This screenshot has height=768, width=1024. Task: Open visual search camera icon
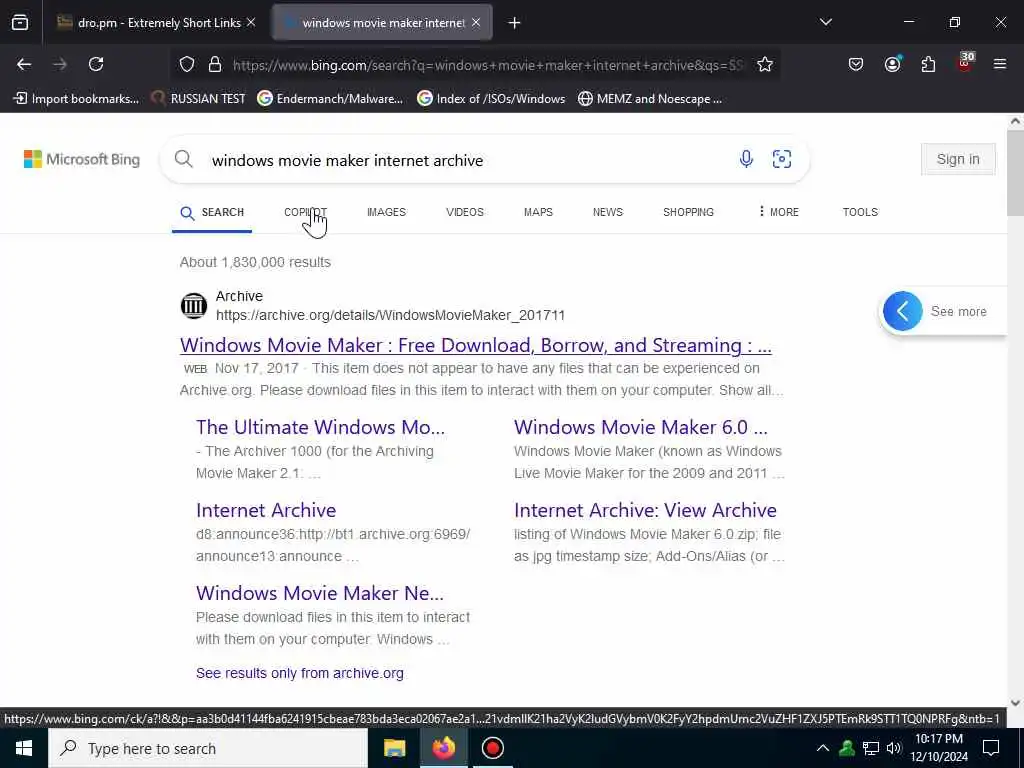782,159
